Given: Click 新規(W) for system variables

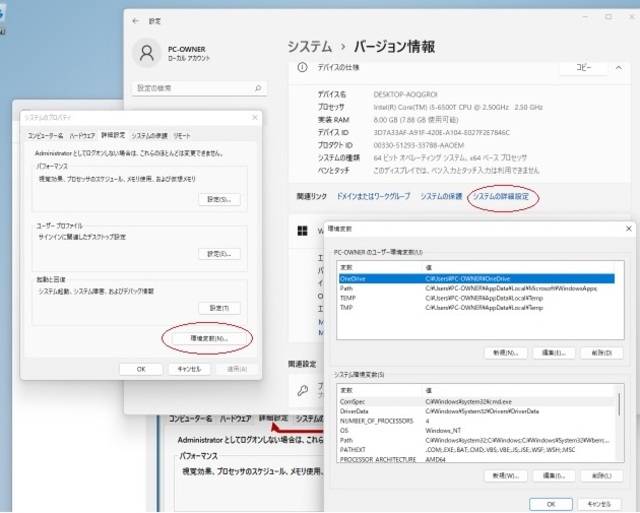Looking at the screenshot, I should point(506,475).
